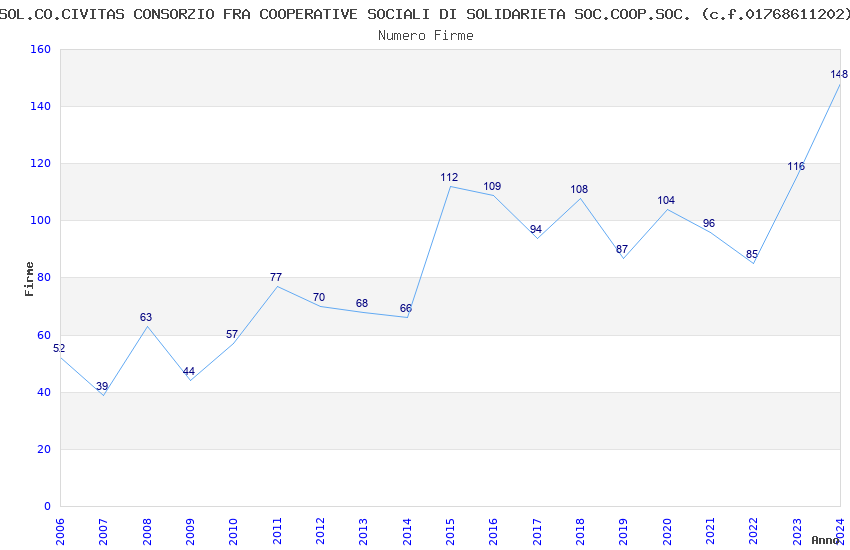The image size is (850, 550).
Task: Click the 68 data label
Action: [362, 303]
